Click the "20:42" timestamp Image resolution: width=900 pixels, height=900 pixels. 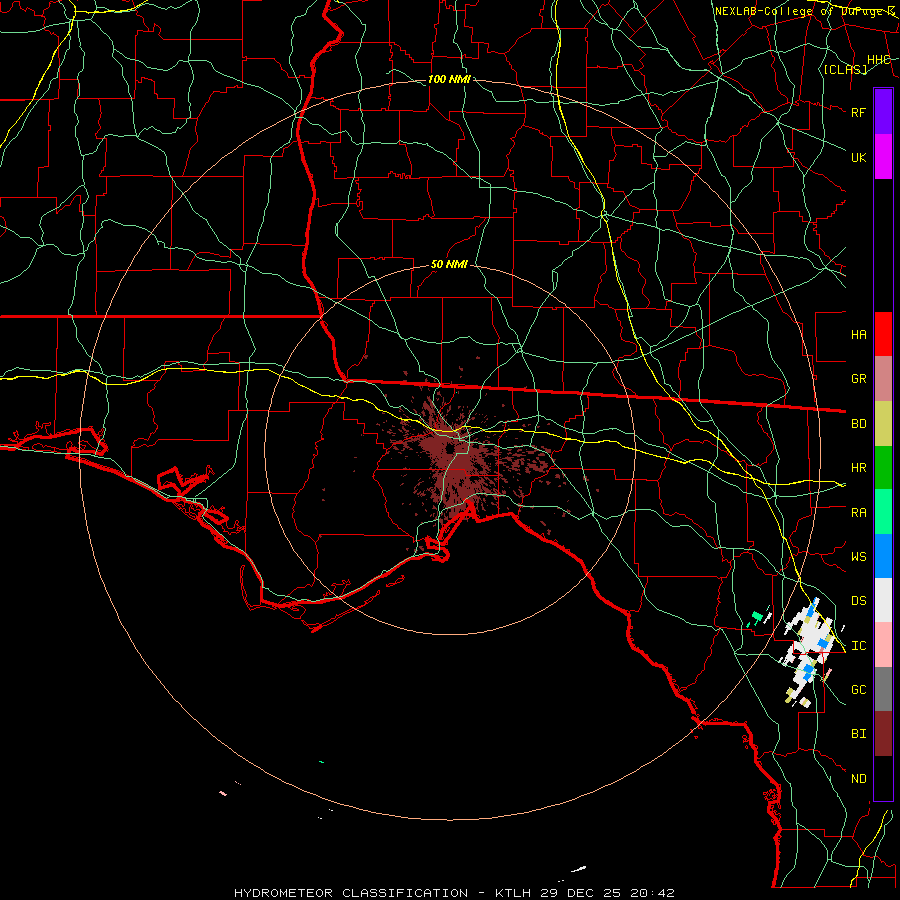click(x=651, y=893)
